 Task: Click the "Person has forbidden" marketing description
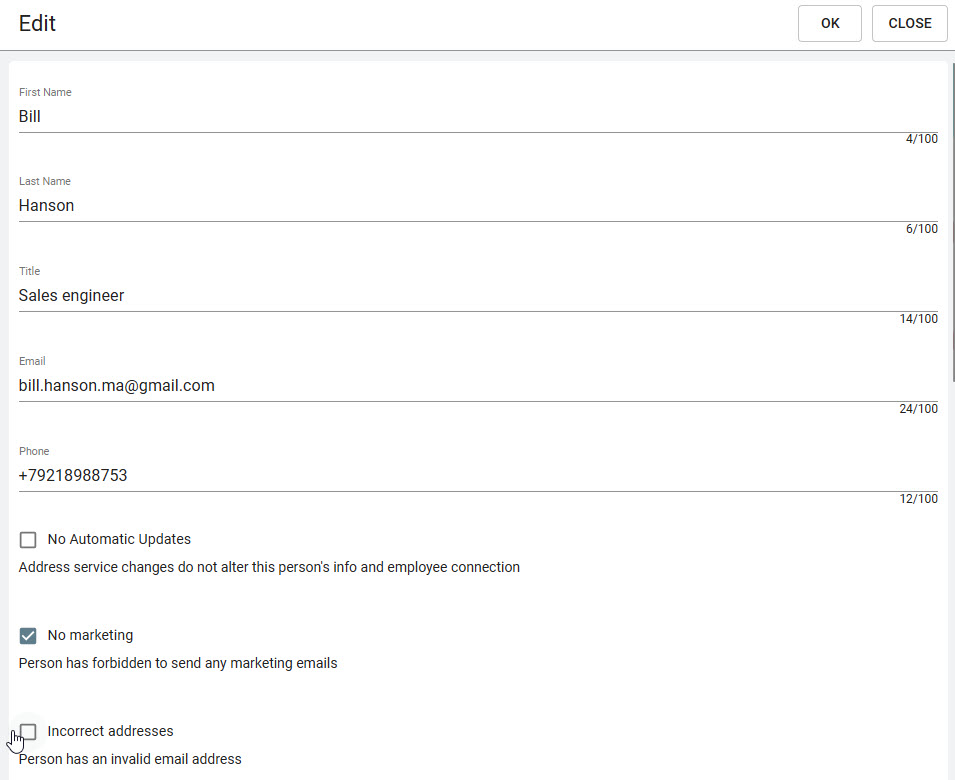(x=178, y=663)
